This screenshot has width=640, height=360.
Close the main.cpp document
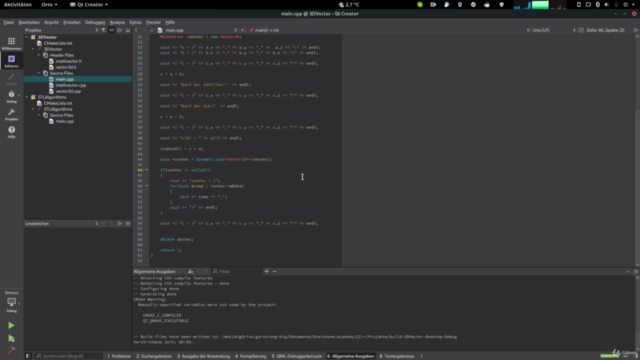click(x=242, y=30)
